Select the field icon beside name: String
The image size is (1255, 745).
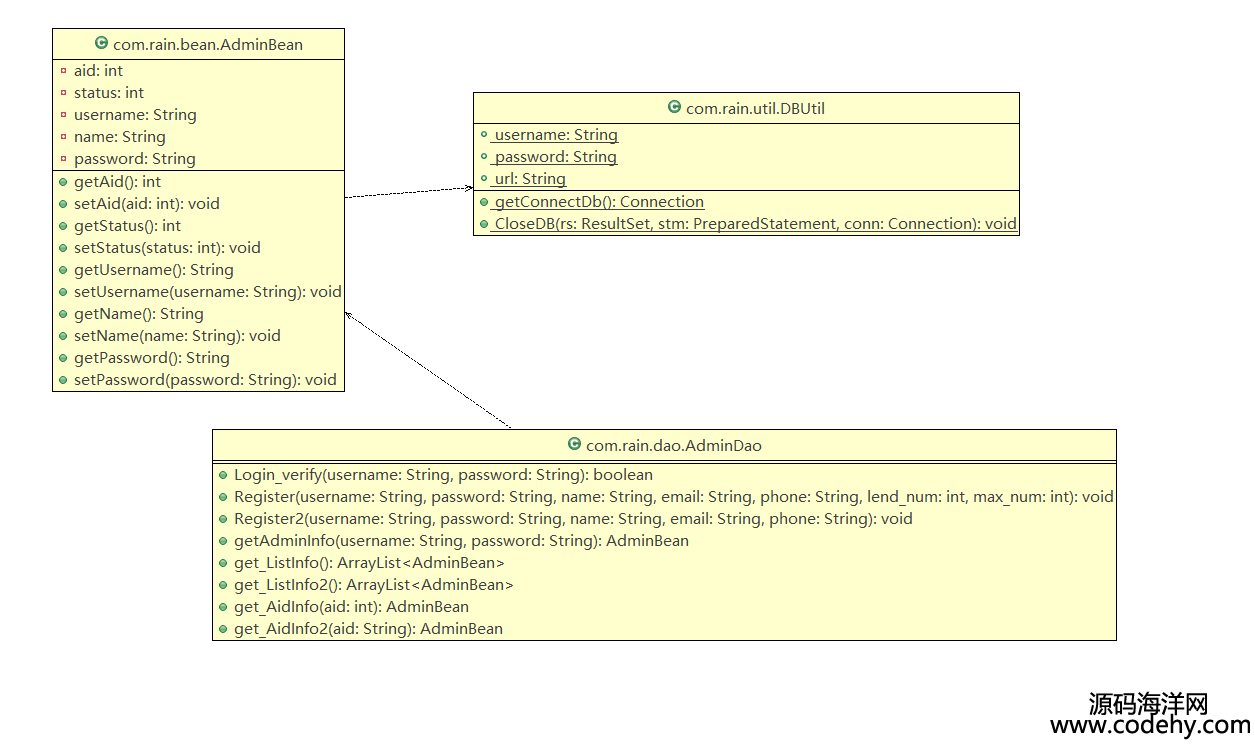(x=63, y=137)
